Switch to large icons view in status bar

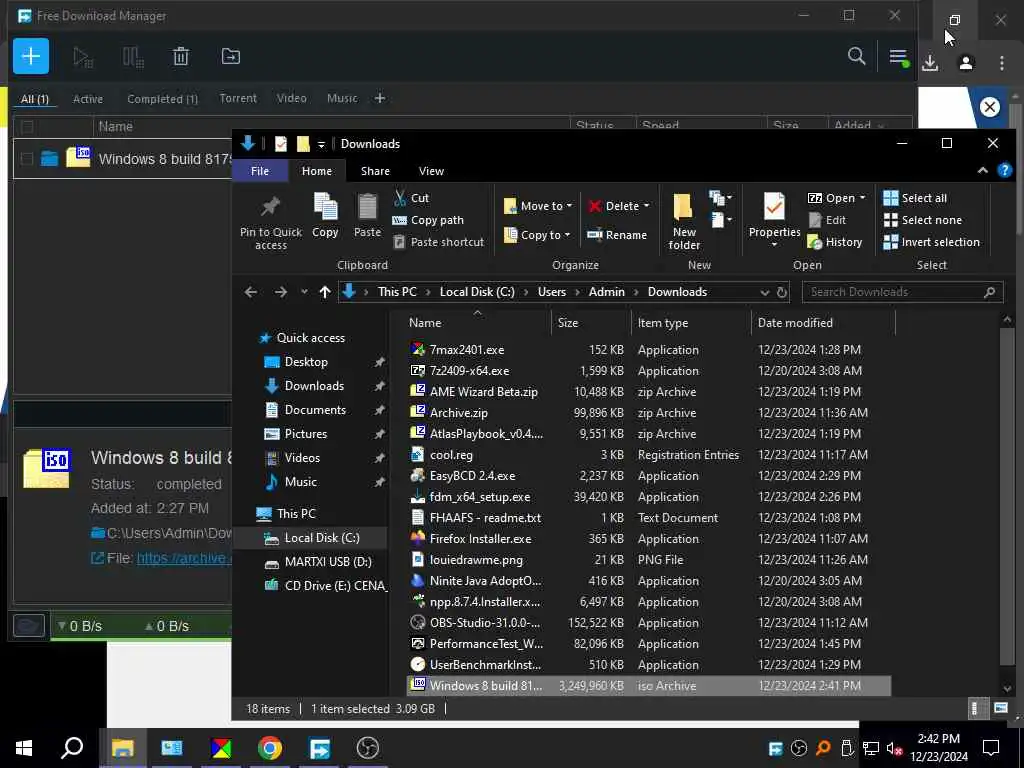click(1000, 708)
